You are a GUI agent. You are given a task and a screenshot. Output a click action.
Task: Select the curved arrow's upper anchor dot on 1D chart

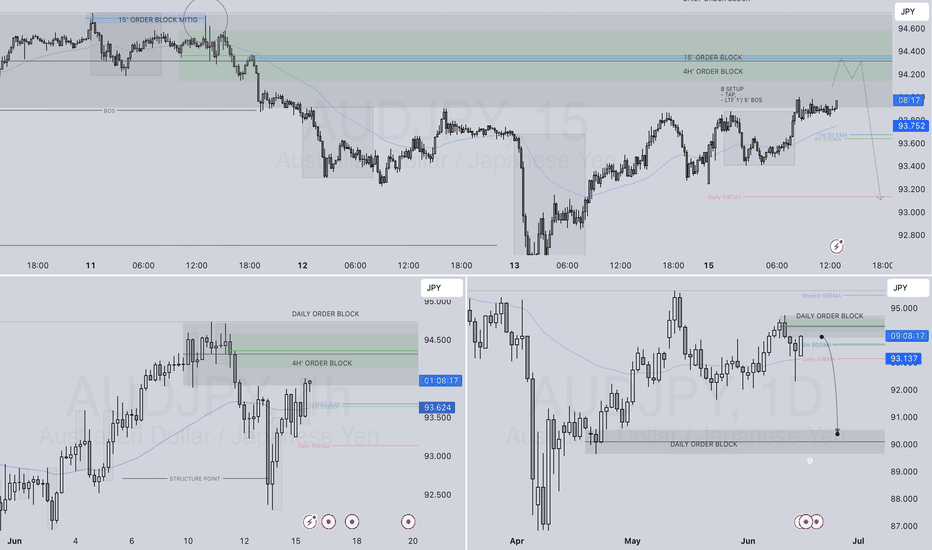[x=821, y=337]
